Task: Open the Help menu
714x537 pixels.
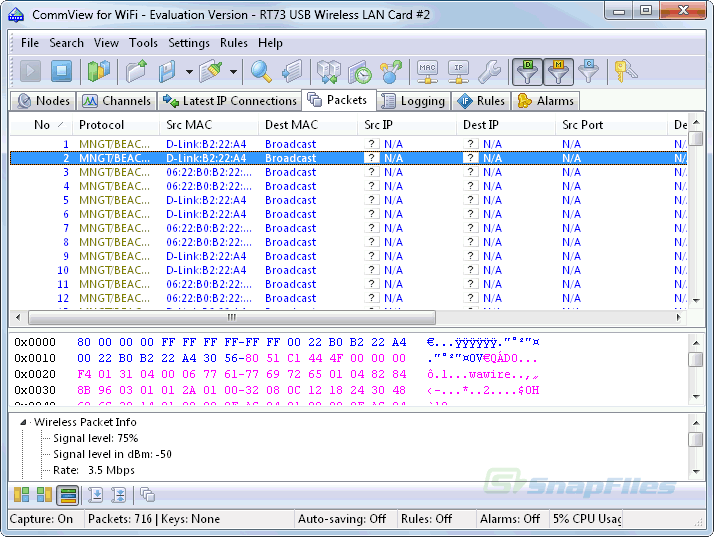Action: coord(270,43)
